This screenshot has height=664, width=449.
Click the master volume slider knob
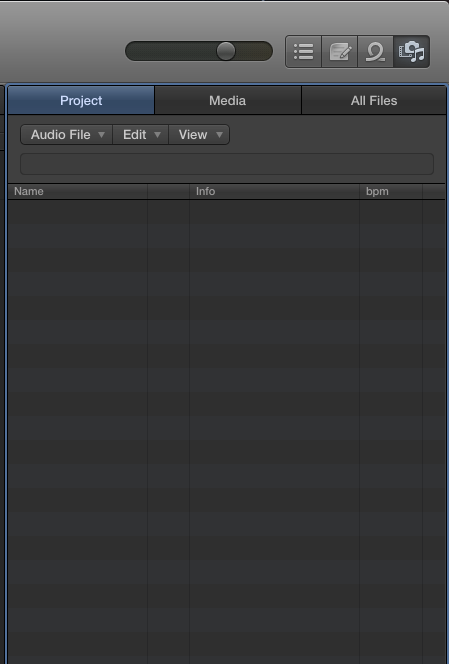pyautogui.click(x=226, y=51)
